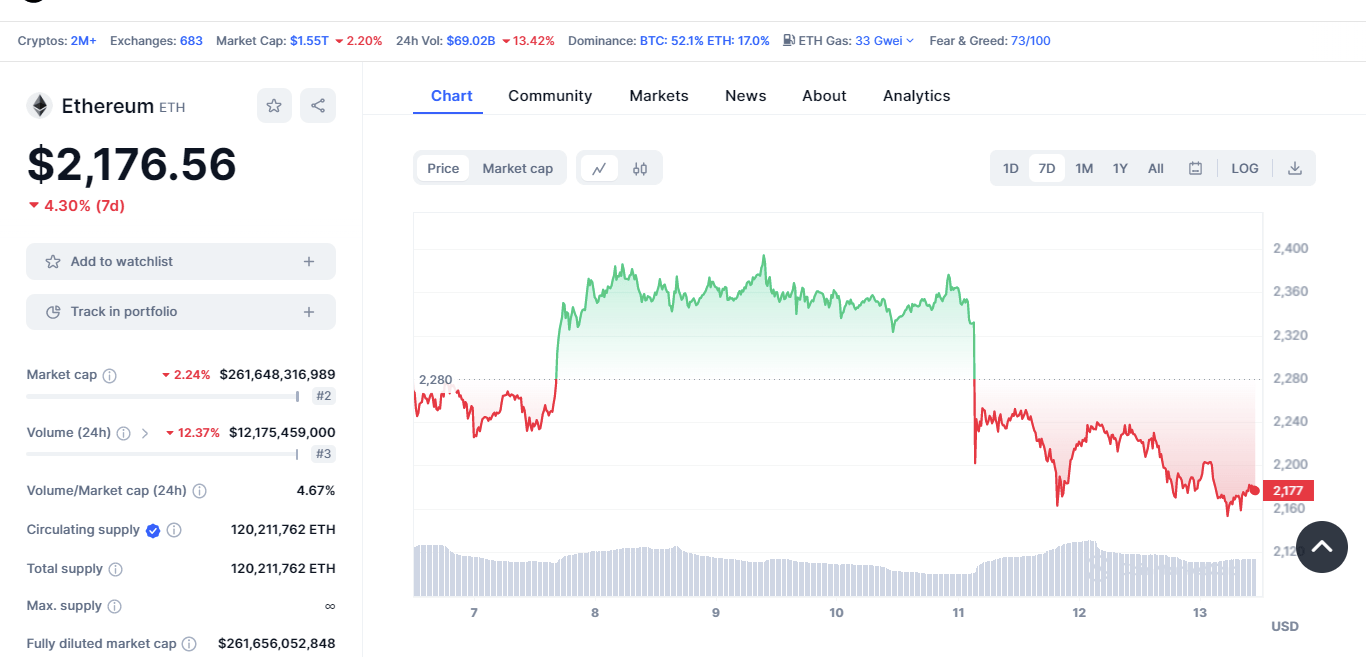Open the calendar date range picker
The width and height of the screenshot is (1366, 657).
1195,168
